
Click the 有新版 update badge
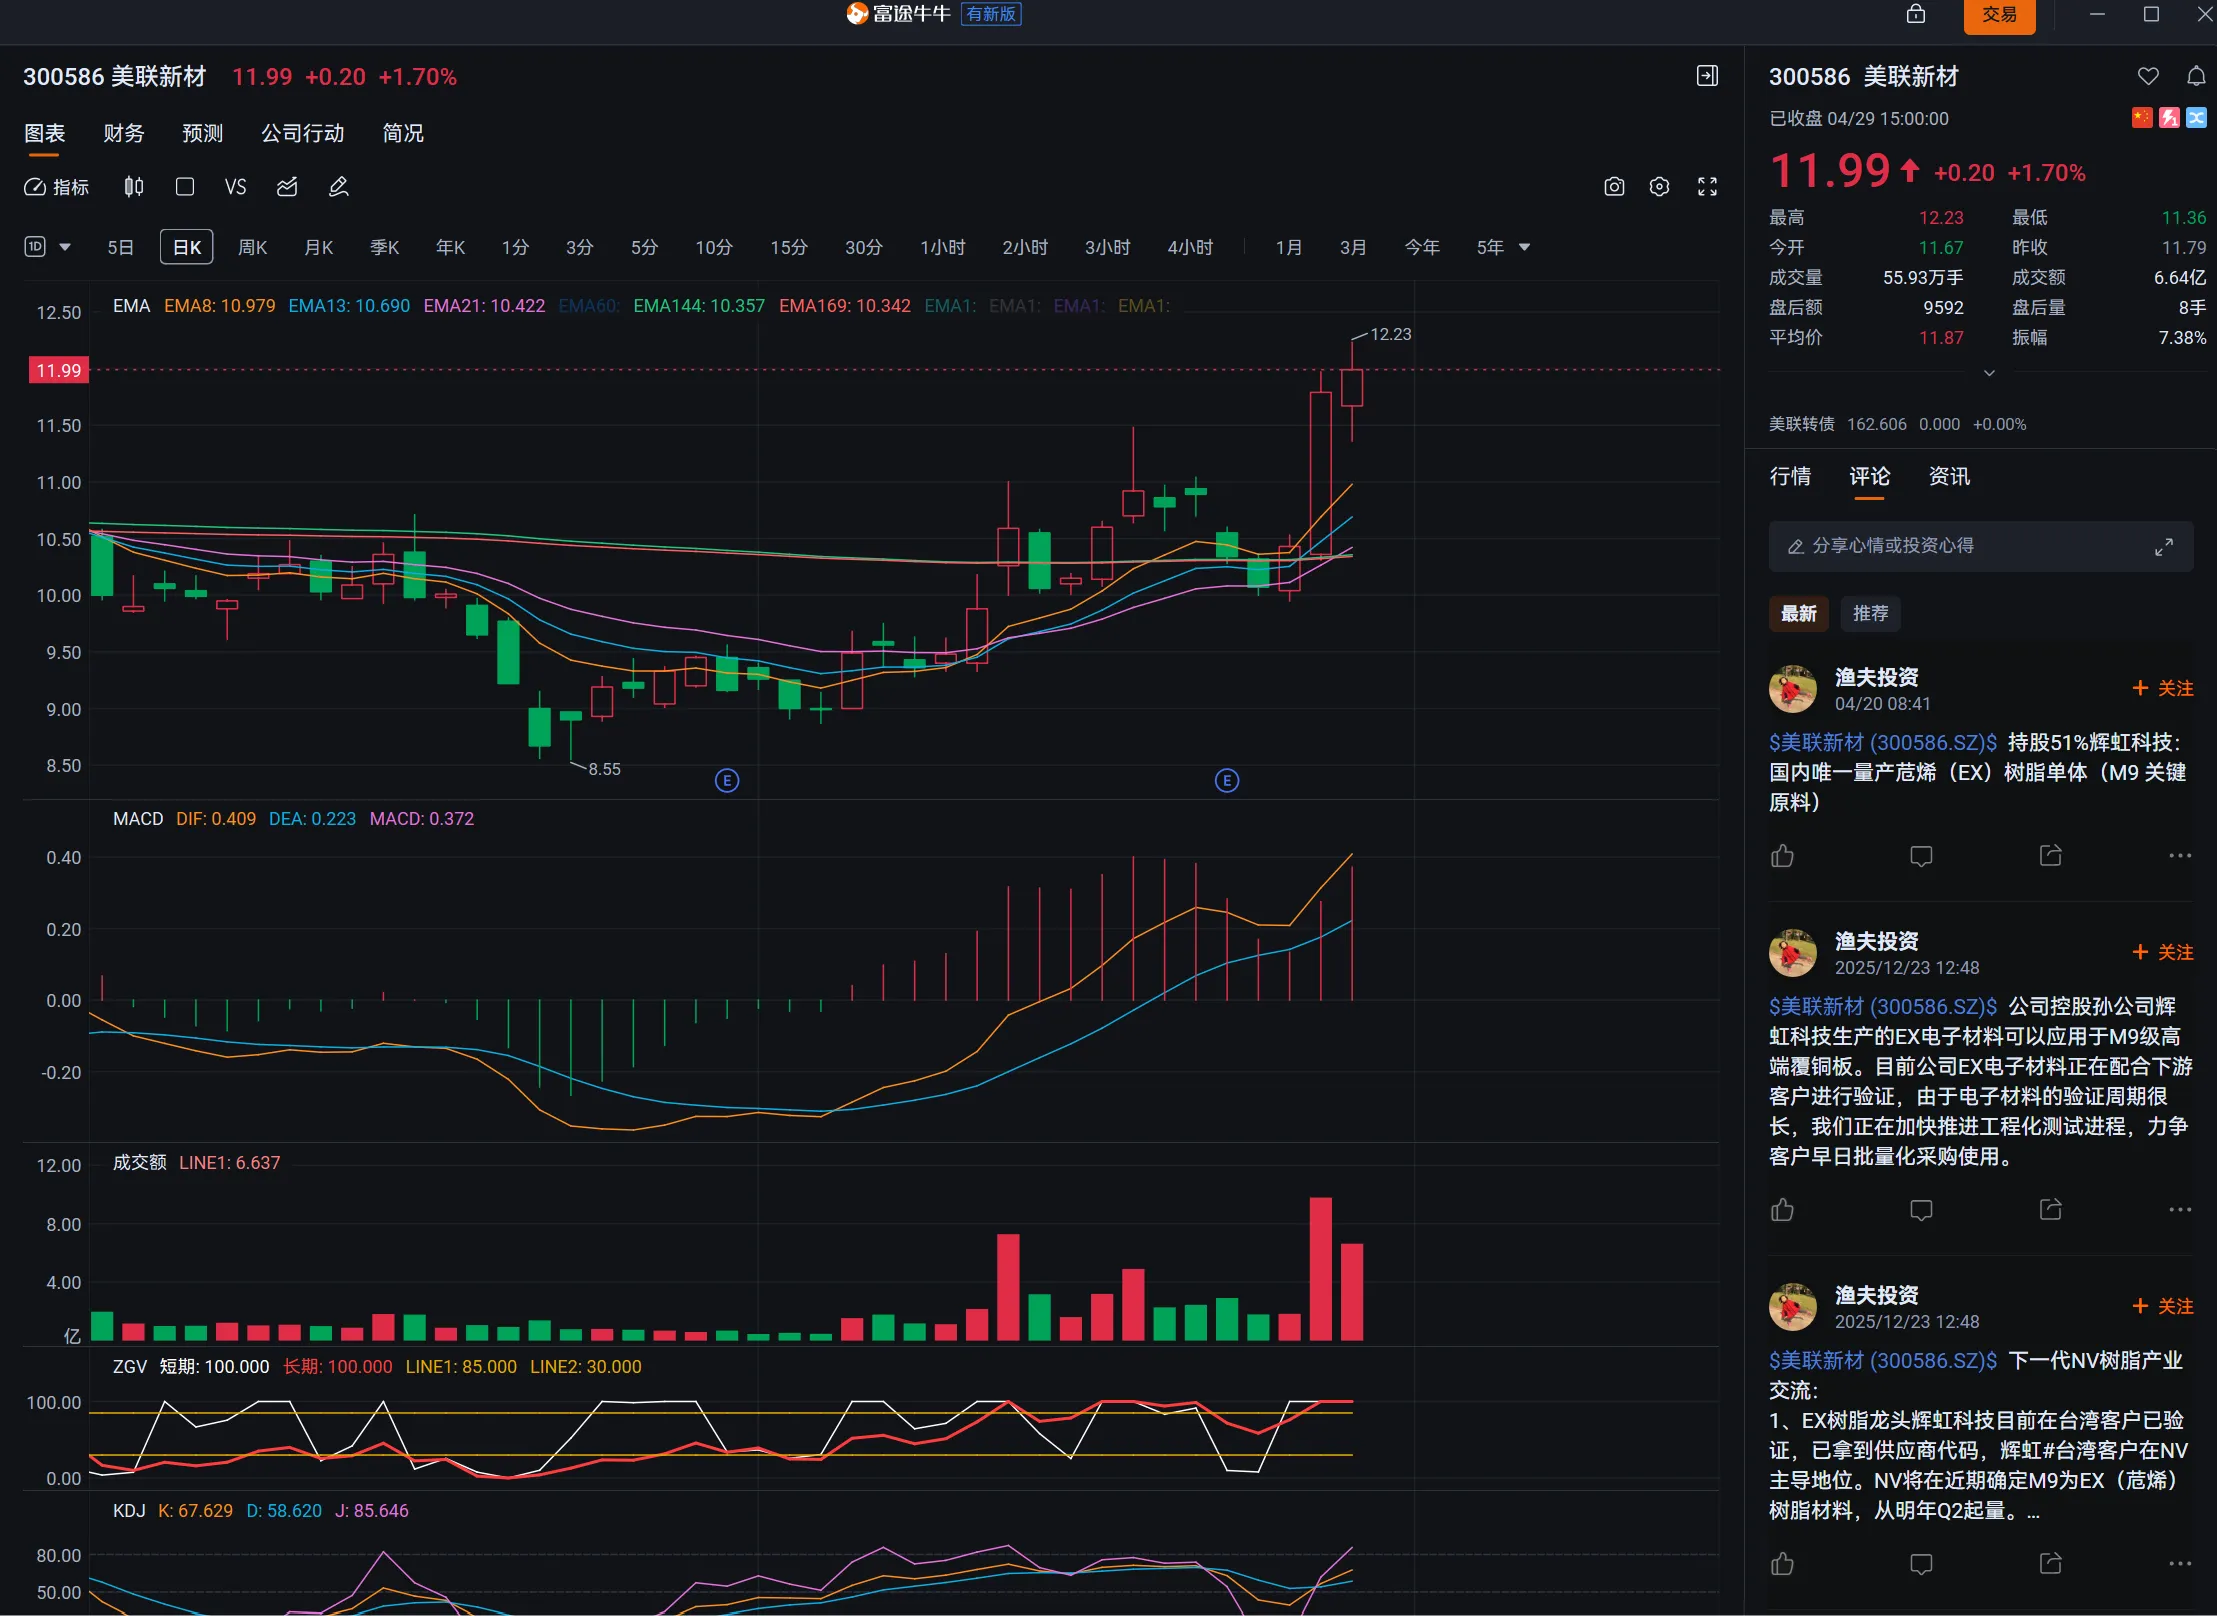[x=991, y=14]
